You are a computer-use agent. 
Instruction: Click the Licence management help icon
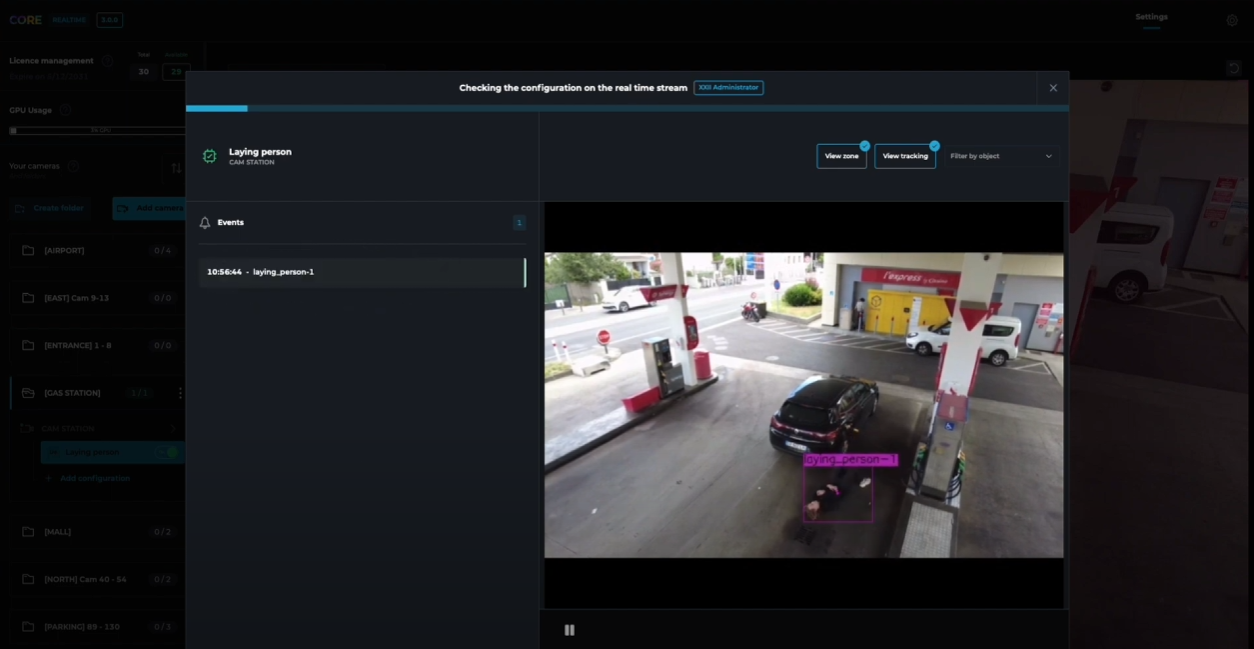pyautogui.click(x=108, y=61)
